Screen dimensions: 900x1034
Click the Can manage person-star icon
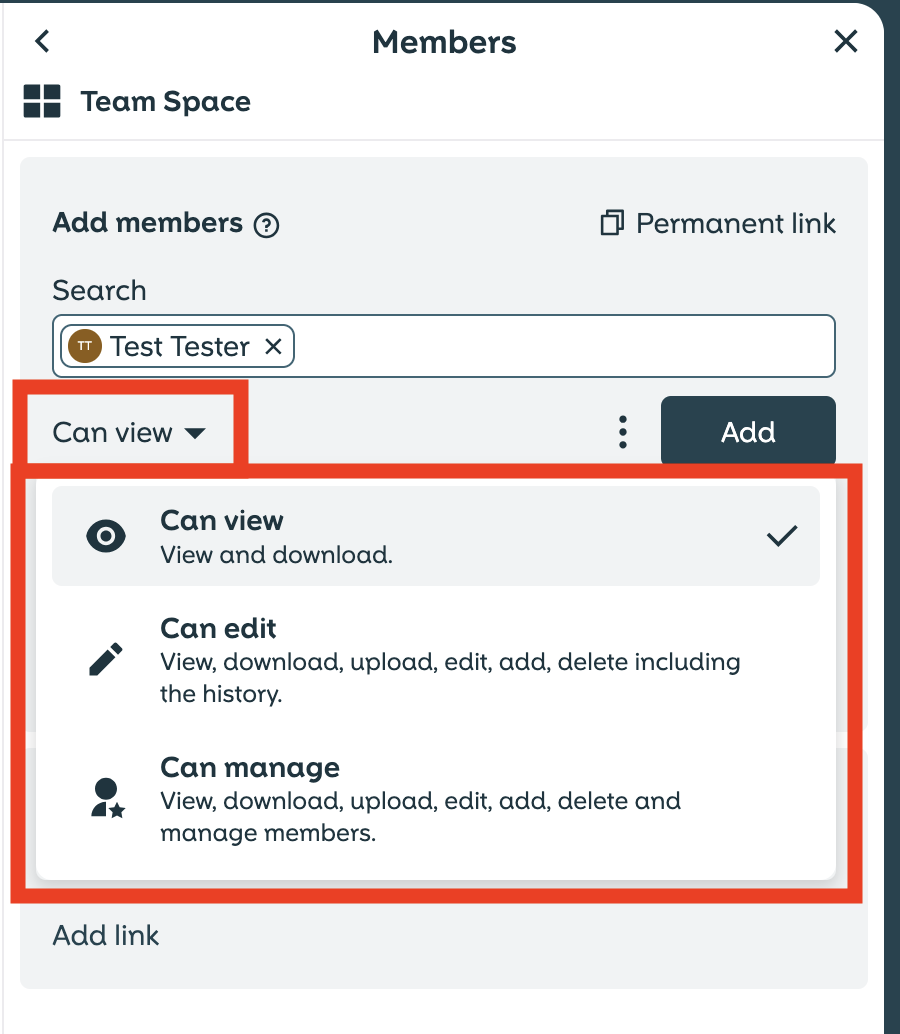(106, 799)
